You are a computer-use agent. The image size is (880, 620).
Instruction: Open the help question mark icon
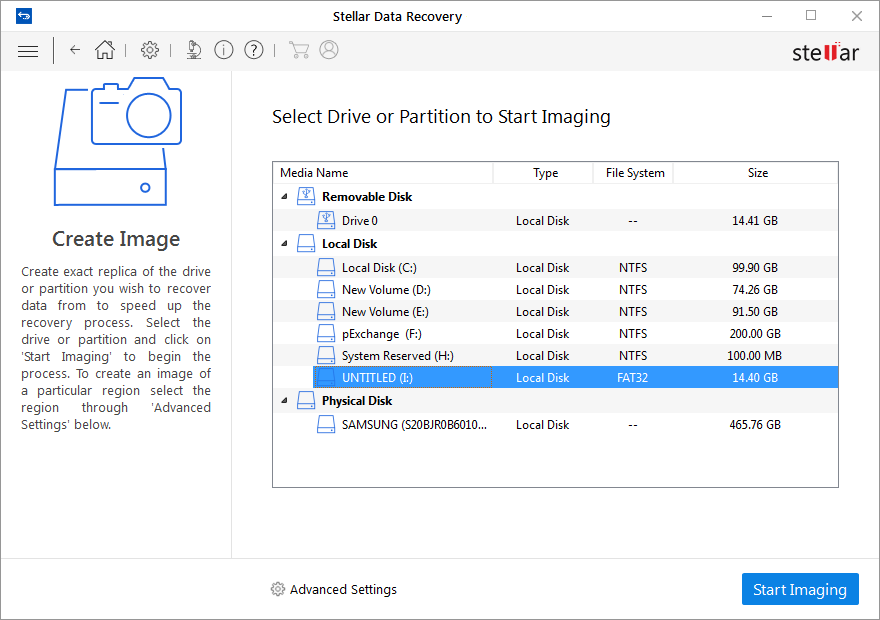pos(254,50)
